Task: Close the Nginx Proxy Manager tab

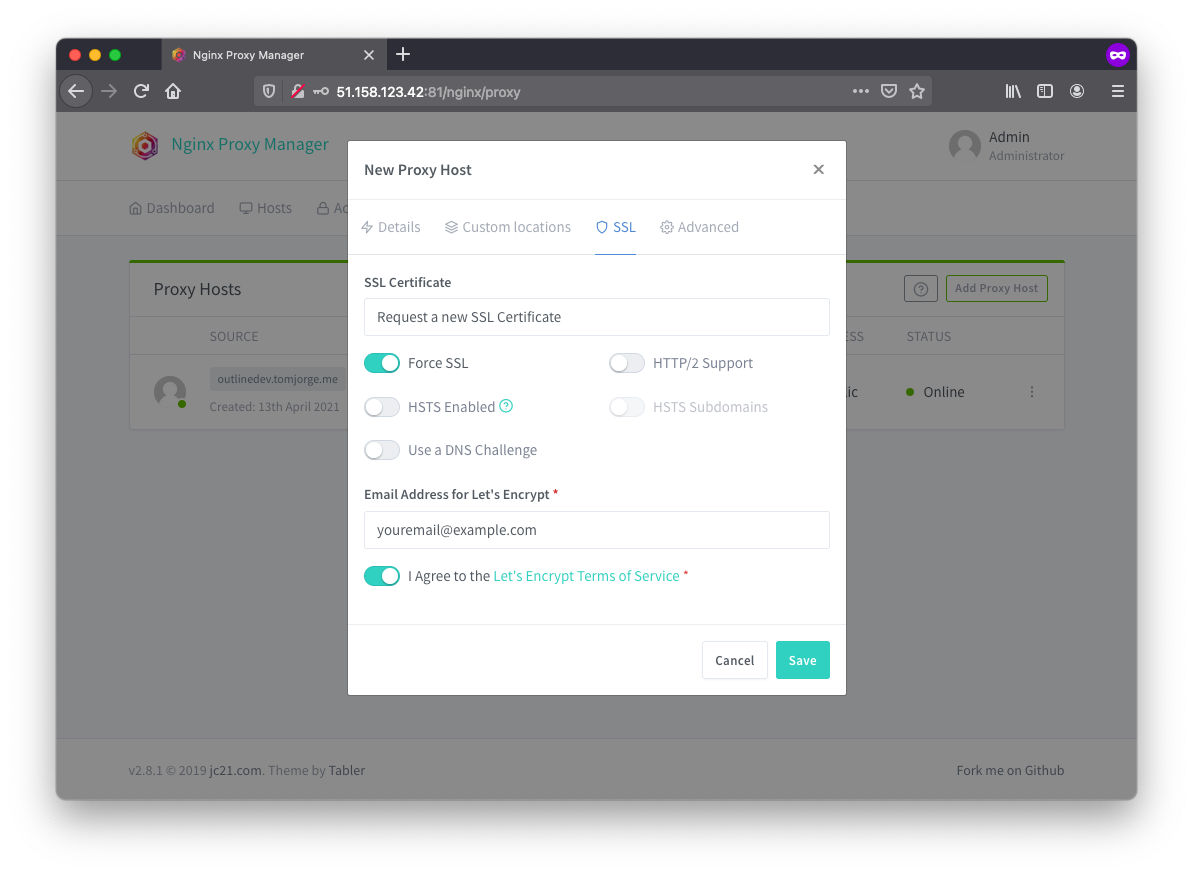Action: click(369, 55)
